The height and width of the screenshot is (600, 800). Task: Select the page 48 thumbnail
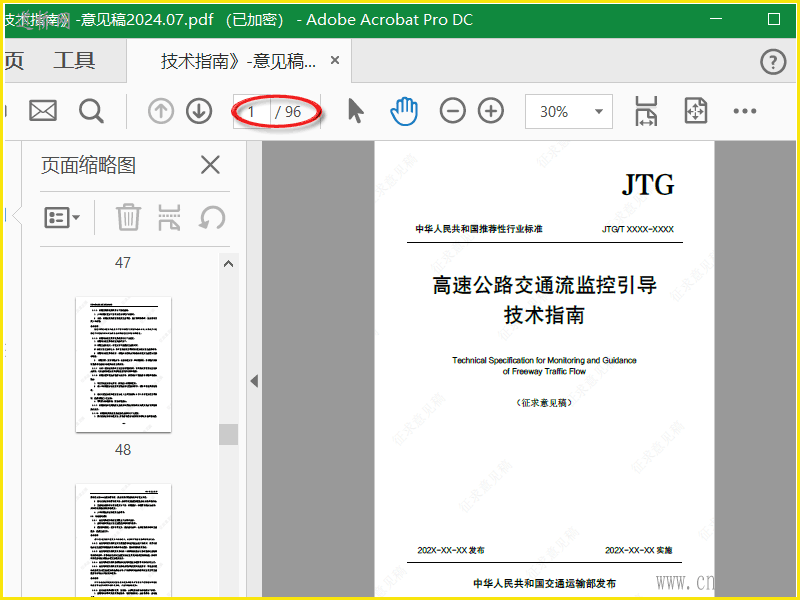123,364
